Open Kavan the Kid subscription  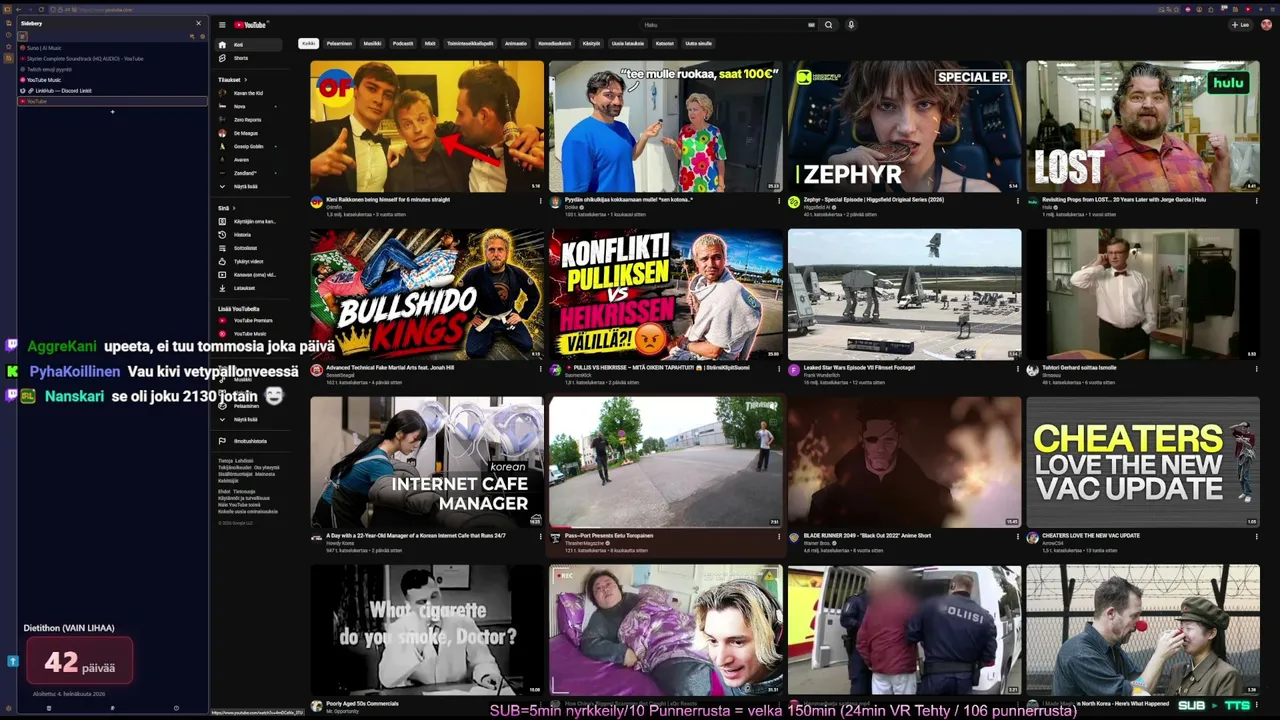click(x=250, y=93)
